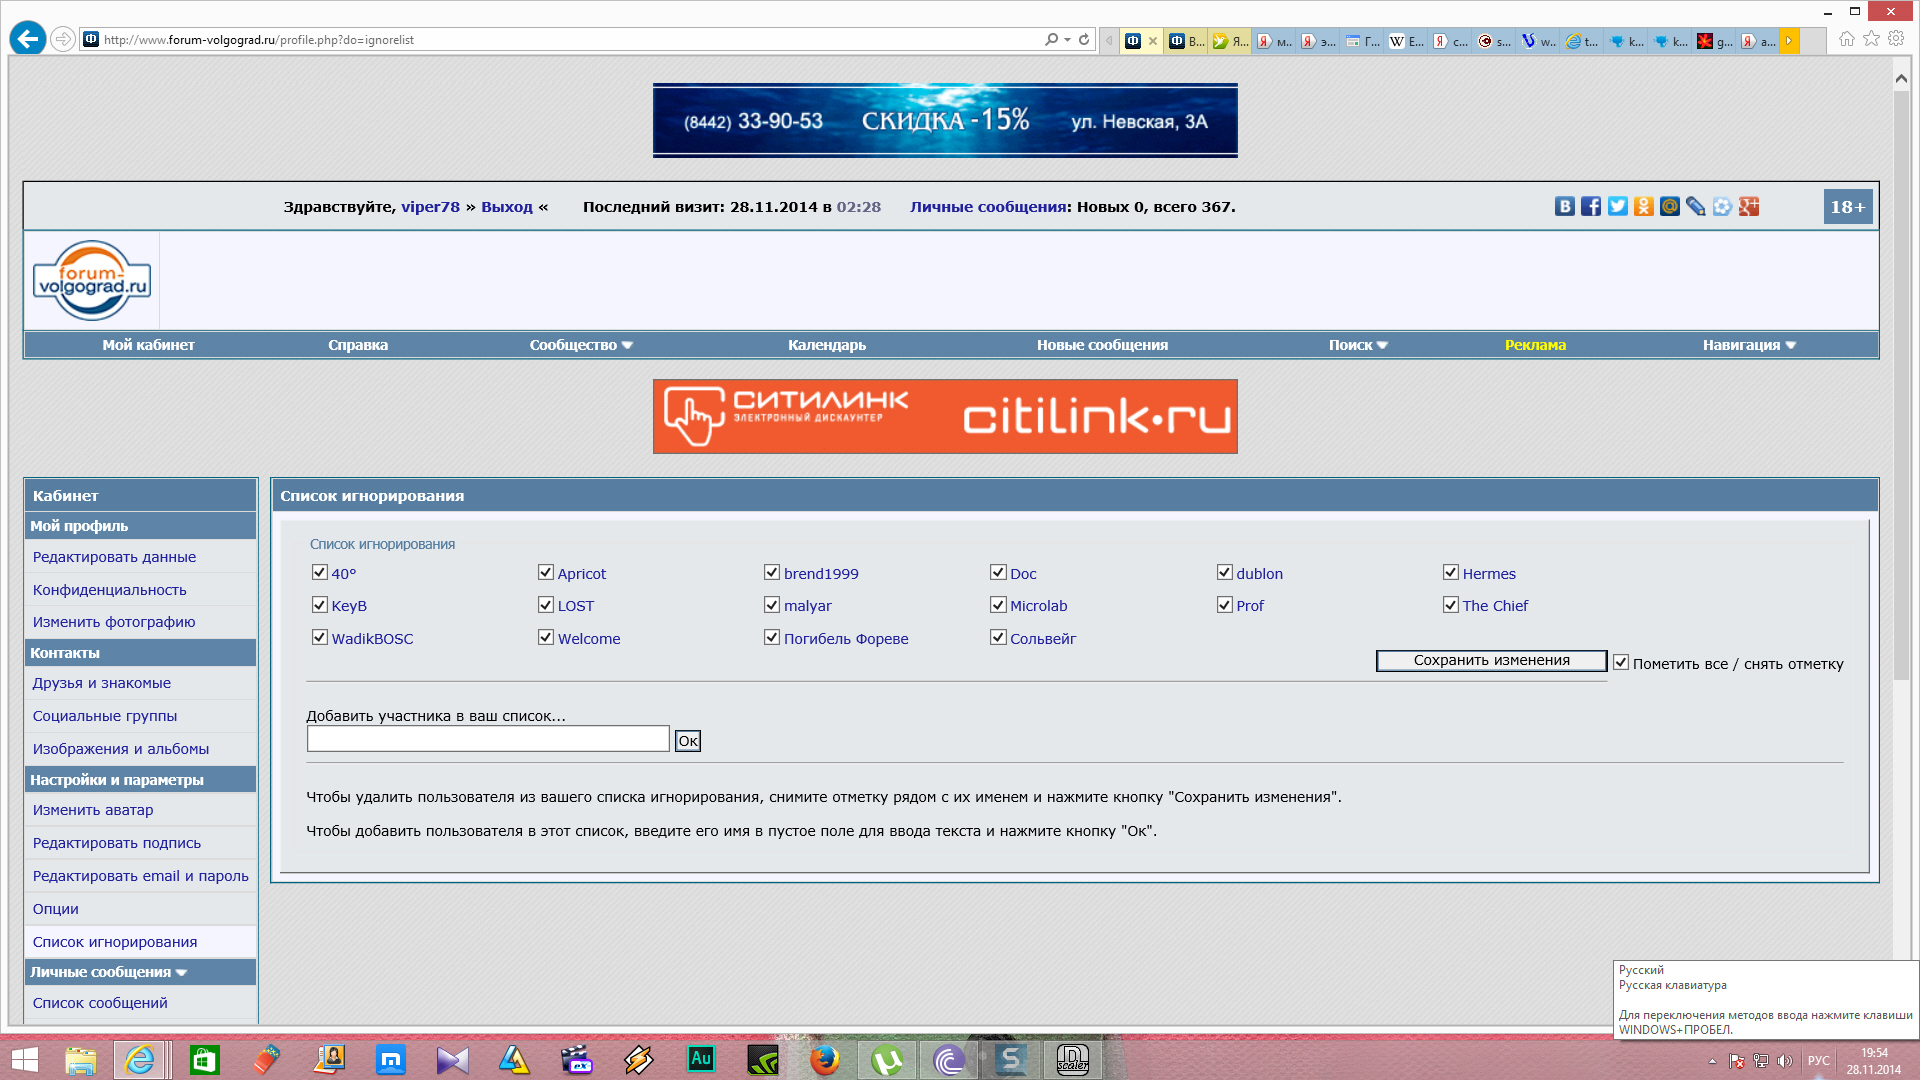1920x1080 pixels.
Task: Uncheck the WadikBOSC checkbox
Action: (320, 637)
